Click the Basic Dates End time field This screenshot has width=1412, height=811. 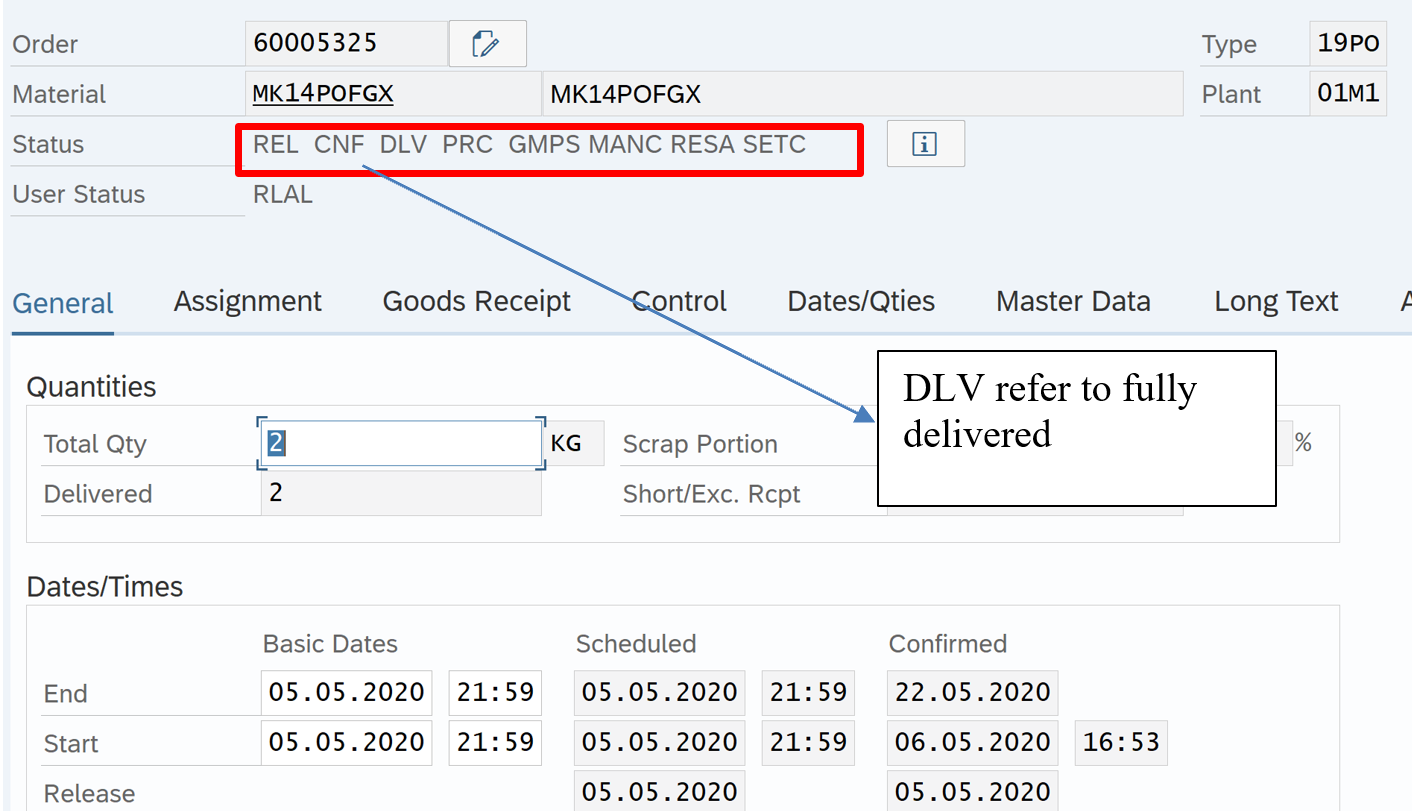[495, 692]
